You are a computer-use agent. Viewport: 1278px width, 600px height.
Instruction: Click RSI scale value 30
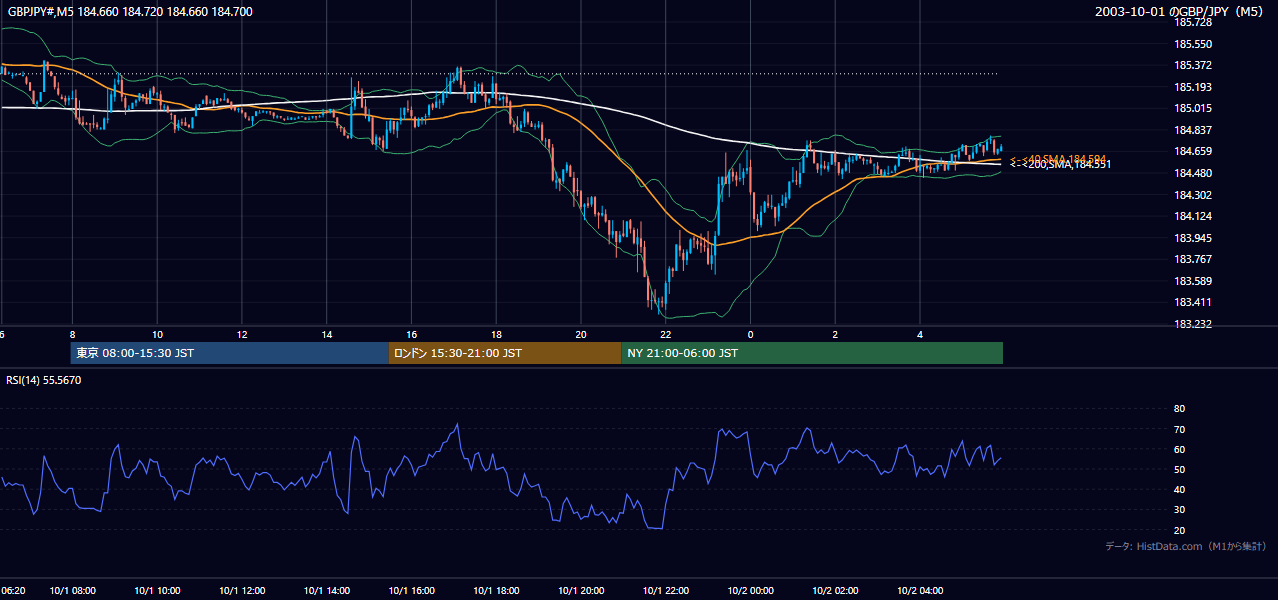coord(1179,509)
